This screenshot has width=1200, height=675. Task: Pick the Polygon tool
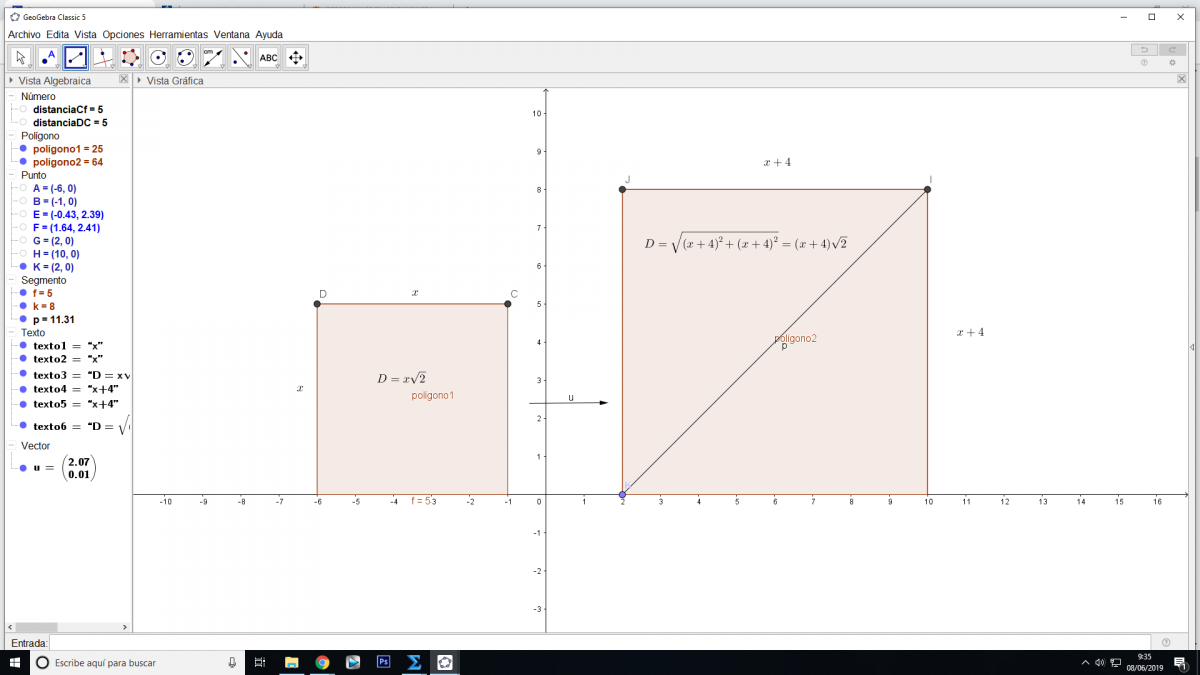[x=130, y=58]
